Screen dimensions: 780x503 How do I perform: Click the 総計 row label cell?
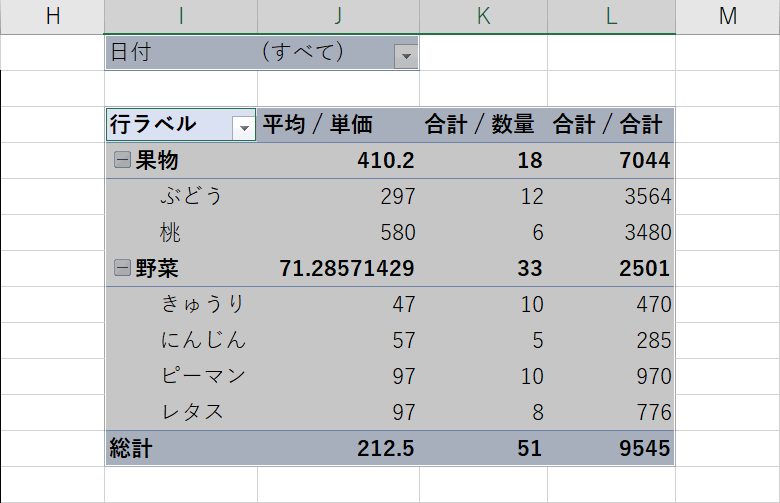click(131, 448)
